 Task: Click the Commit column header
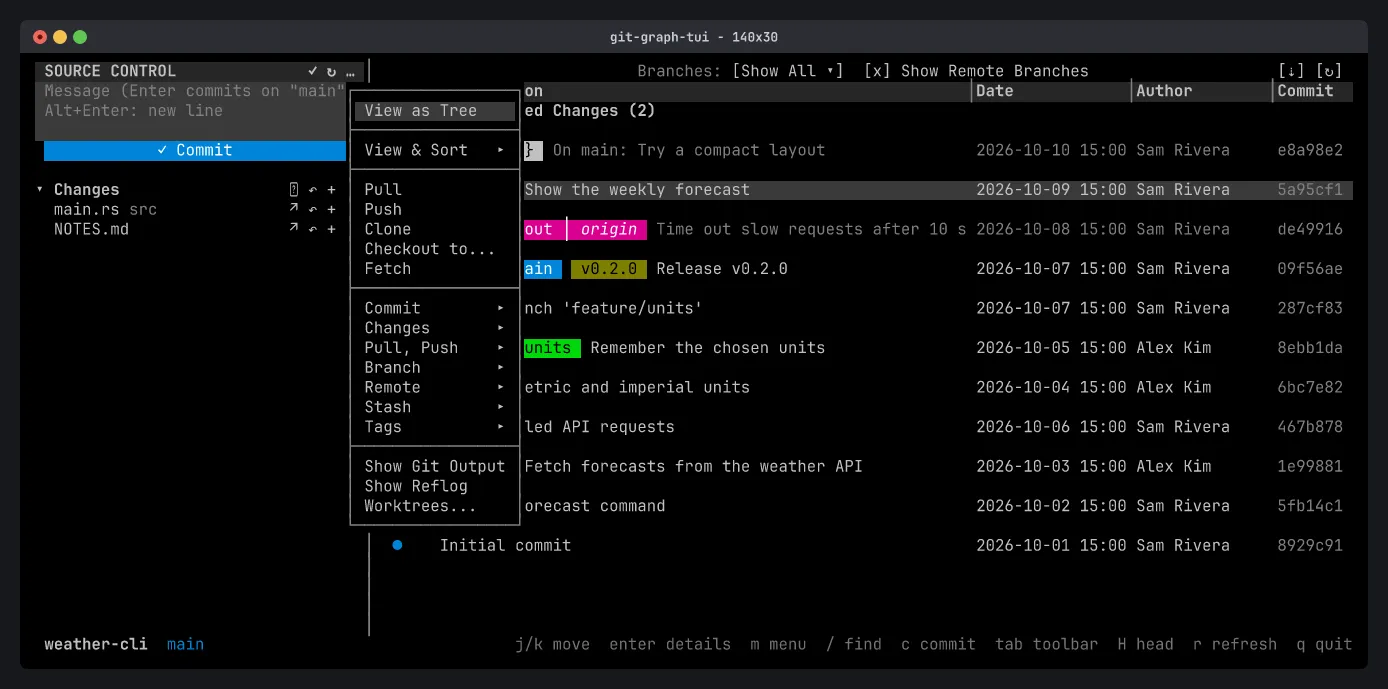[x=1306, y=91]
